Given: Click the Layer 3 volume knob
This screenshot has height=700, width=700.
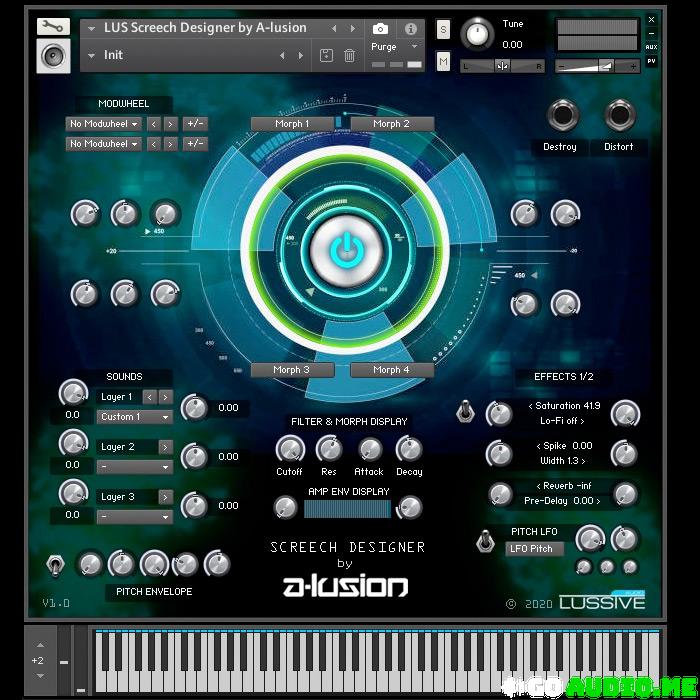Looking at the screenshot, I should 73,493.
